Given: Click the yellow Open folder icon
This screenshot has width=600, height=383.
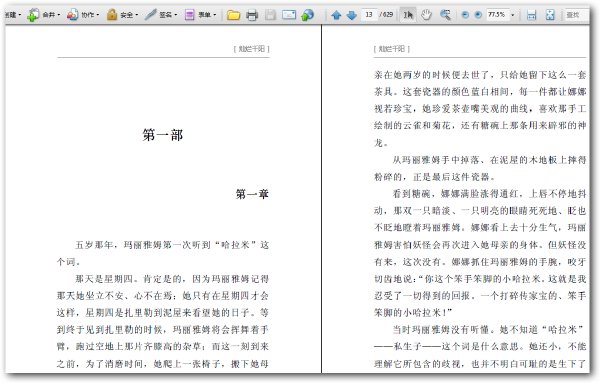Looking at the screenshot, I should 233,15.
